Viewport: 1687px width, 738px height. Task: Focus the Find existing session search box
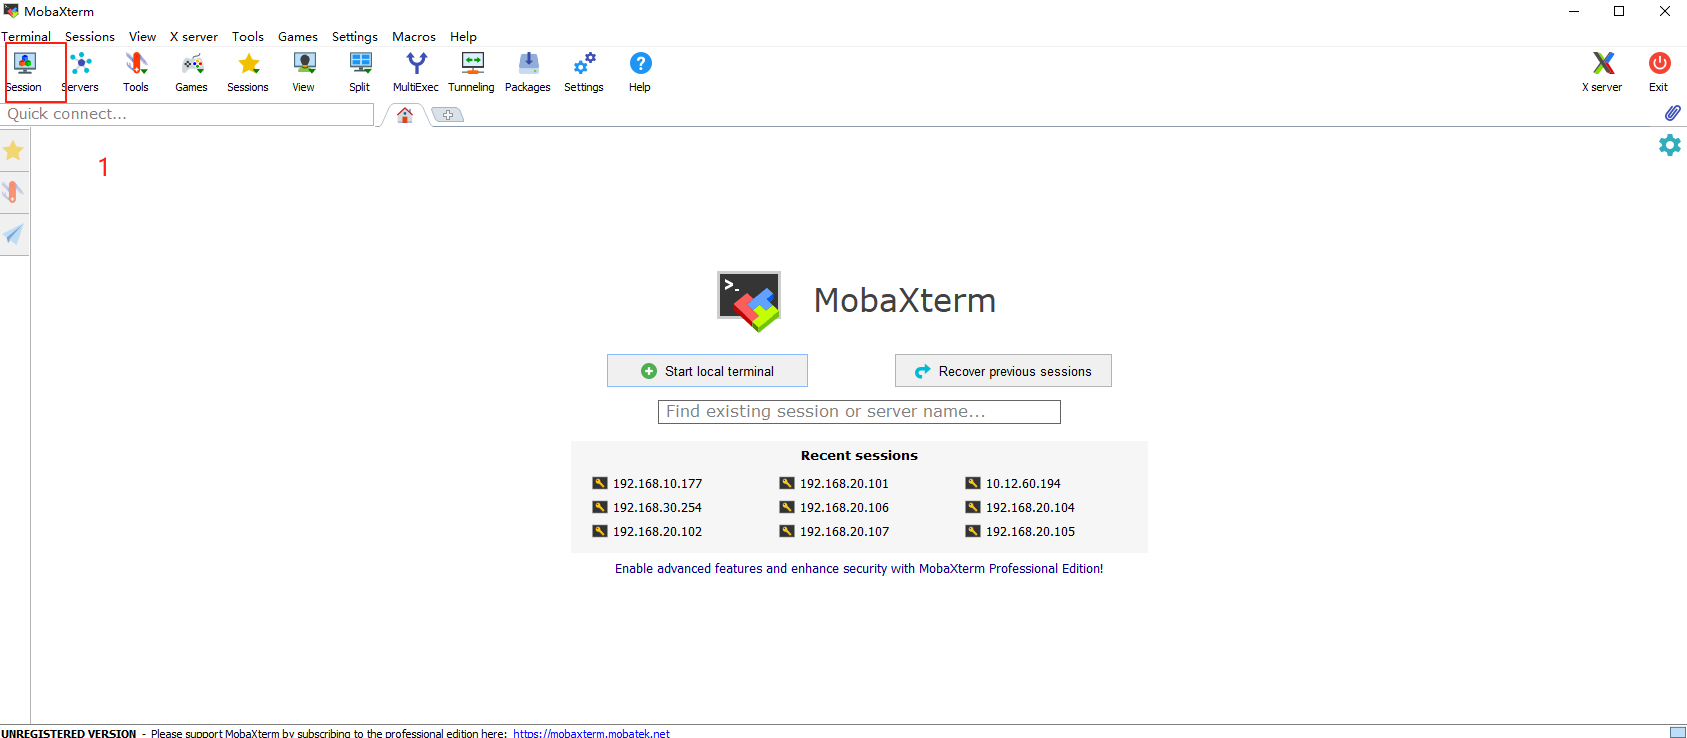coord(859,412)
